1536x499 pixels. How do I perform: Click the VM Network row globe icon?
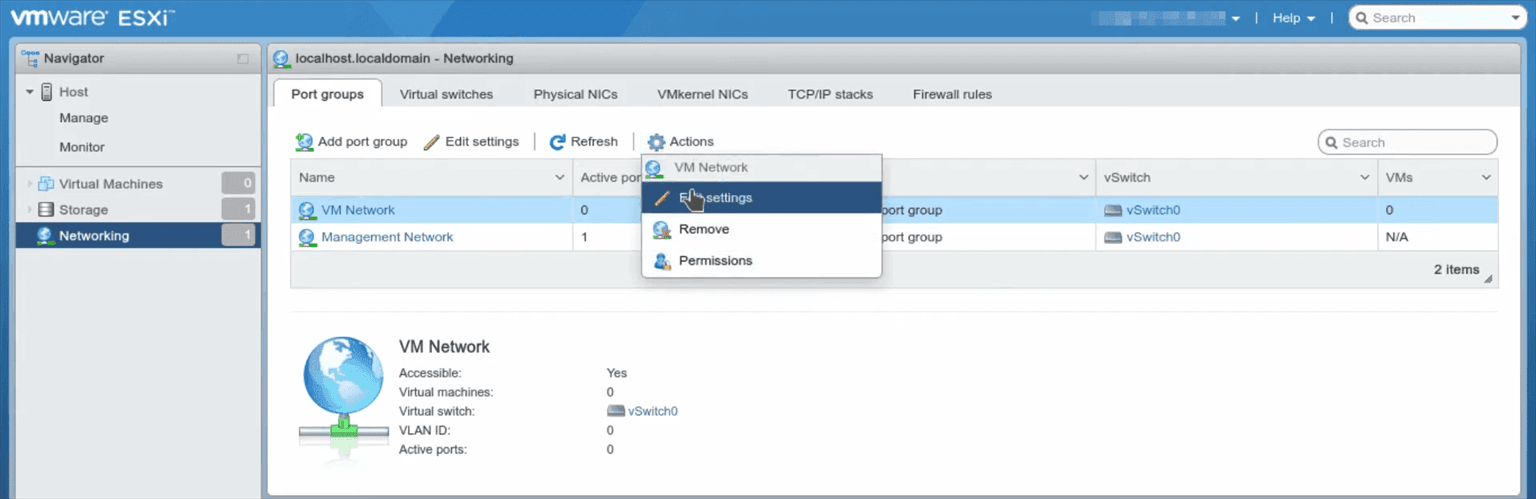(308, 211)
